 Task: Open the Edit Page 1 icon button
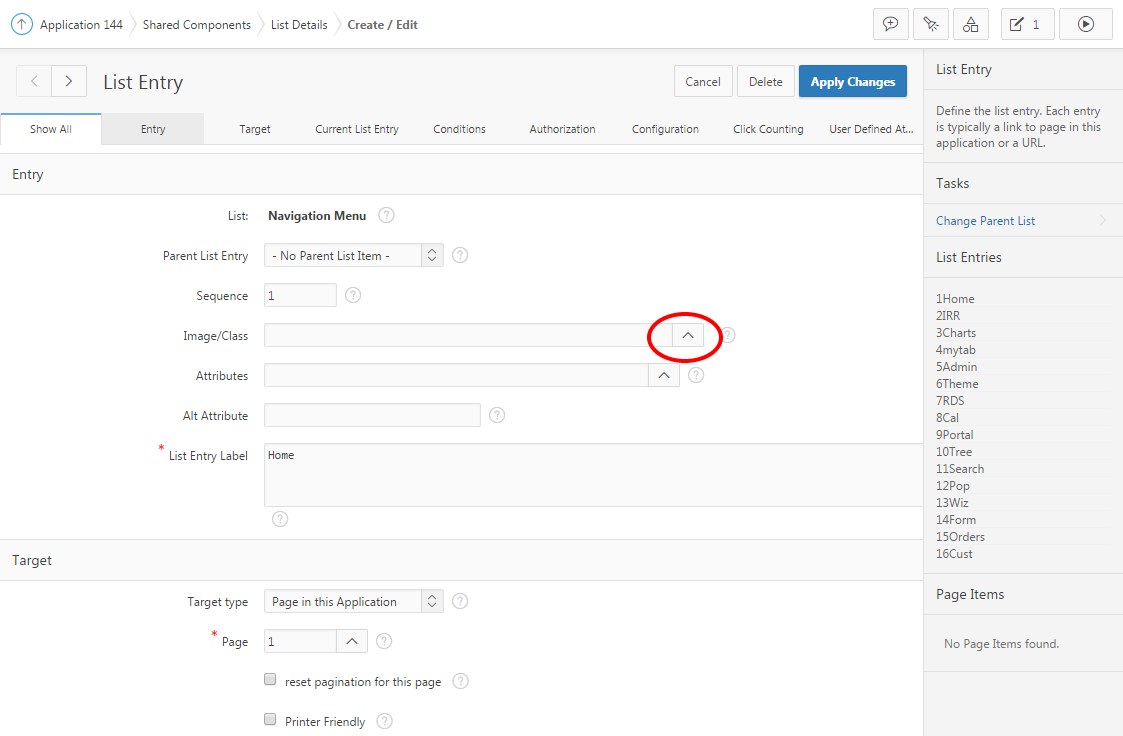tap(1027, 24)
